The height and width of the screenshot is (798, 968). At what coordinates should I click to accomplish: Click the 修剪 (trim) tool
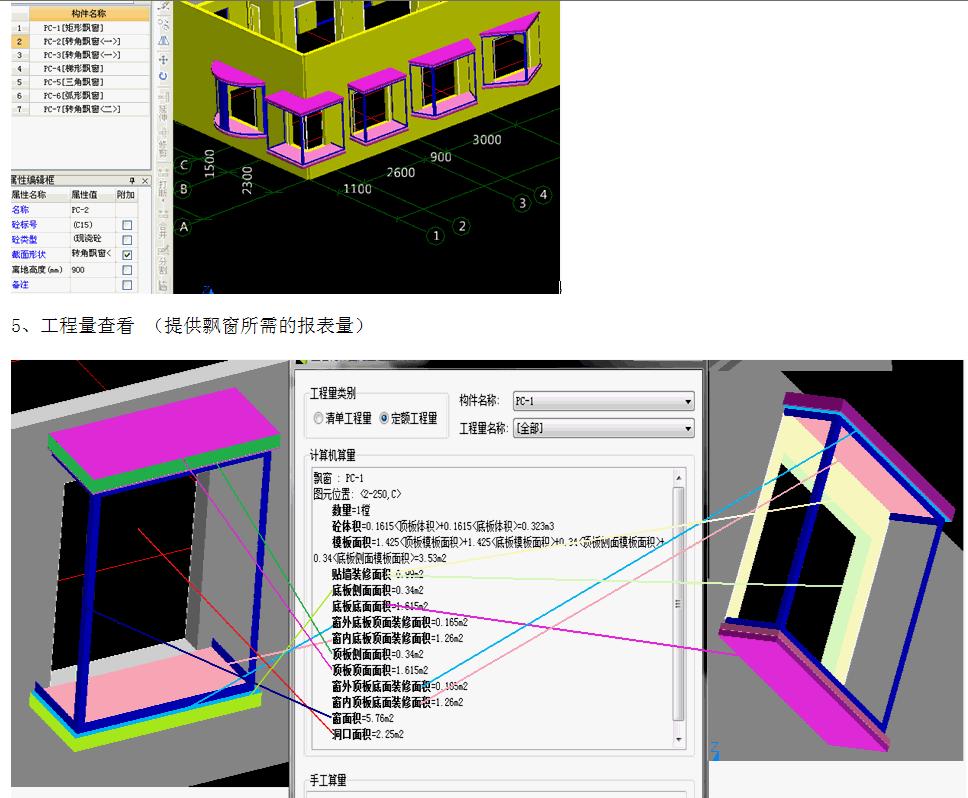coord(163,143)
